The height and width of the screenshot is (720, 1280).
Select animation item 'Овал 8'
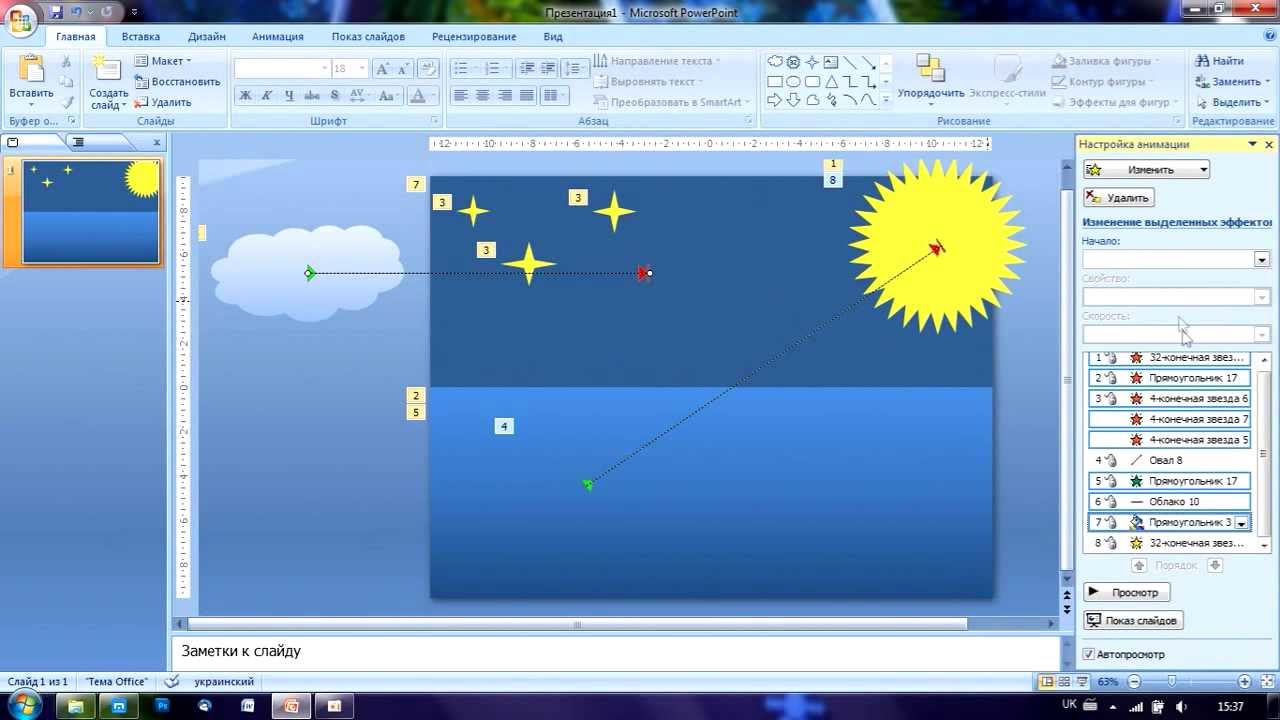tap(1169, 461)
